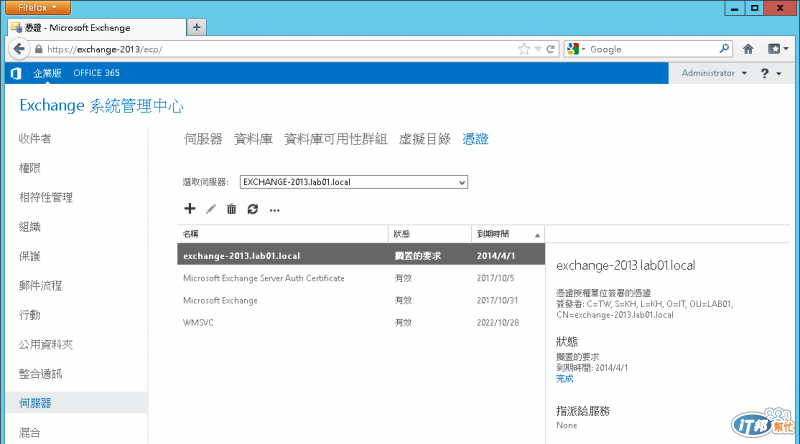Click the search magnifier in Google box
800x444 pixels.
pyautogui.click(x=724, y=48)
